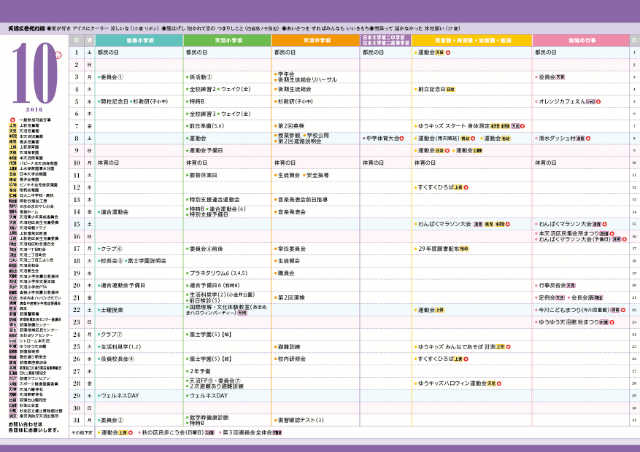The image size is (640, 452).
Task: Select 土曜授業 on day 22
Action: (112, 310)
